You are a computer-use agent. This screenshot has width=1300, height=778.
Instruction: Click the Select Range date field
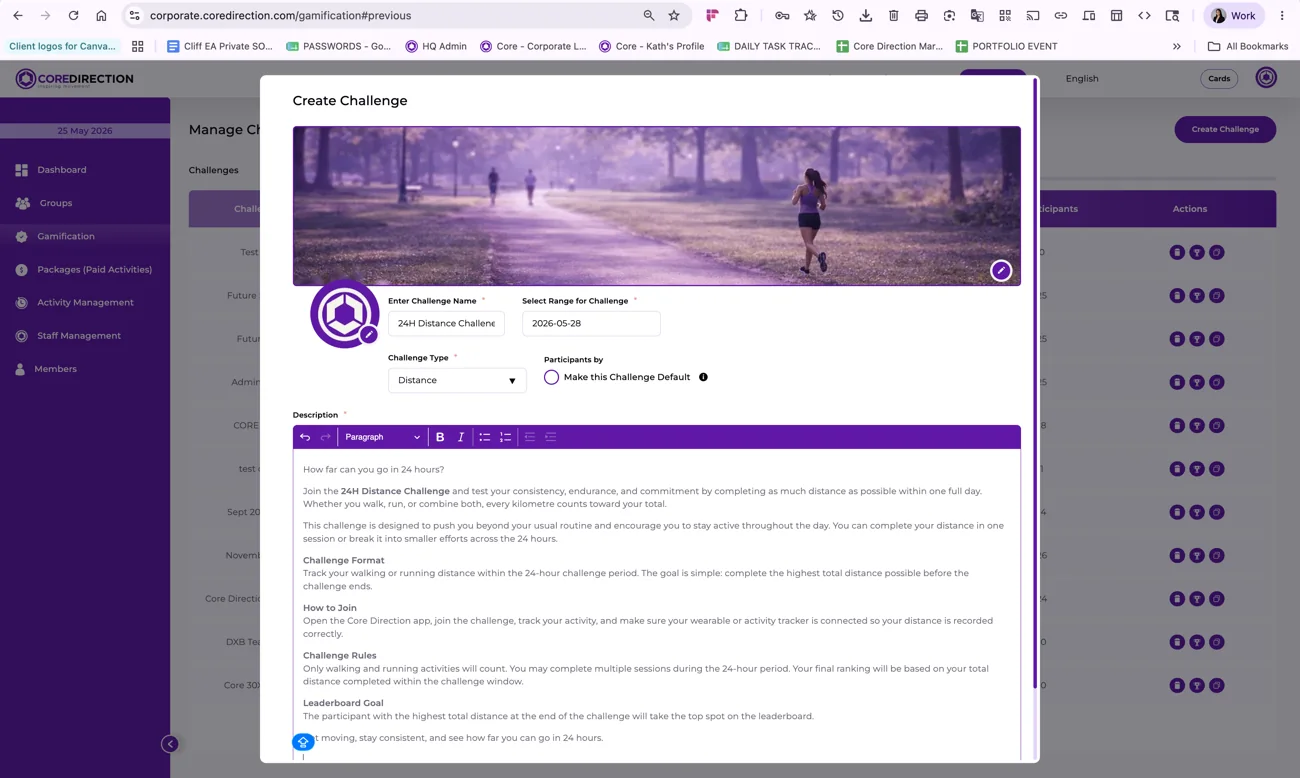(591, 323)
